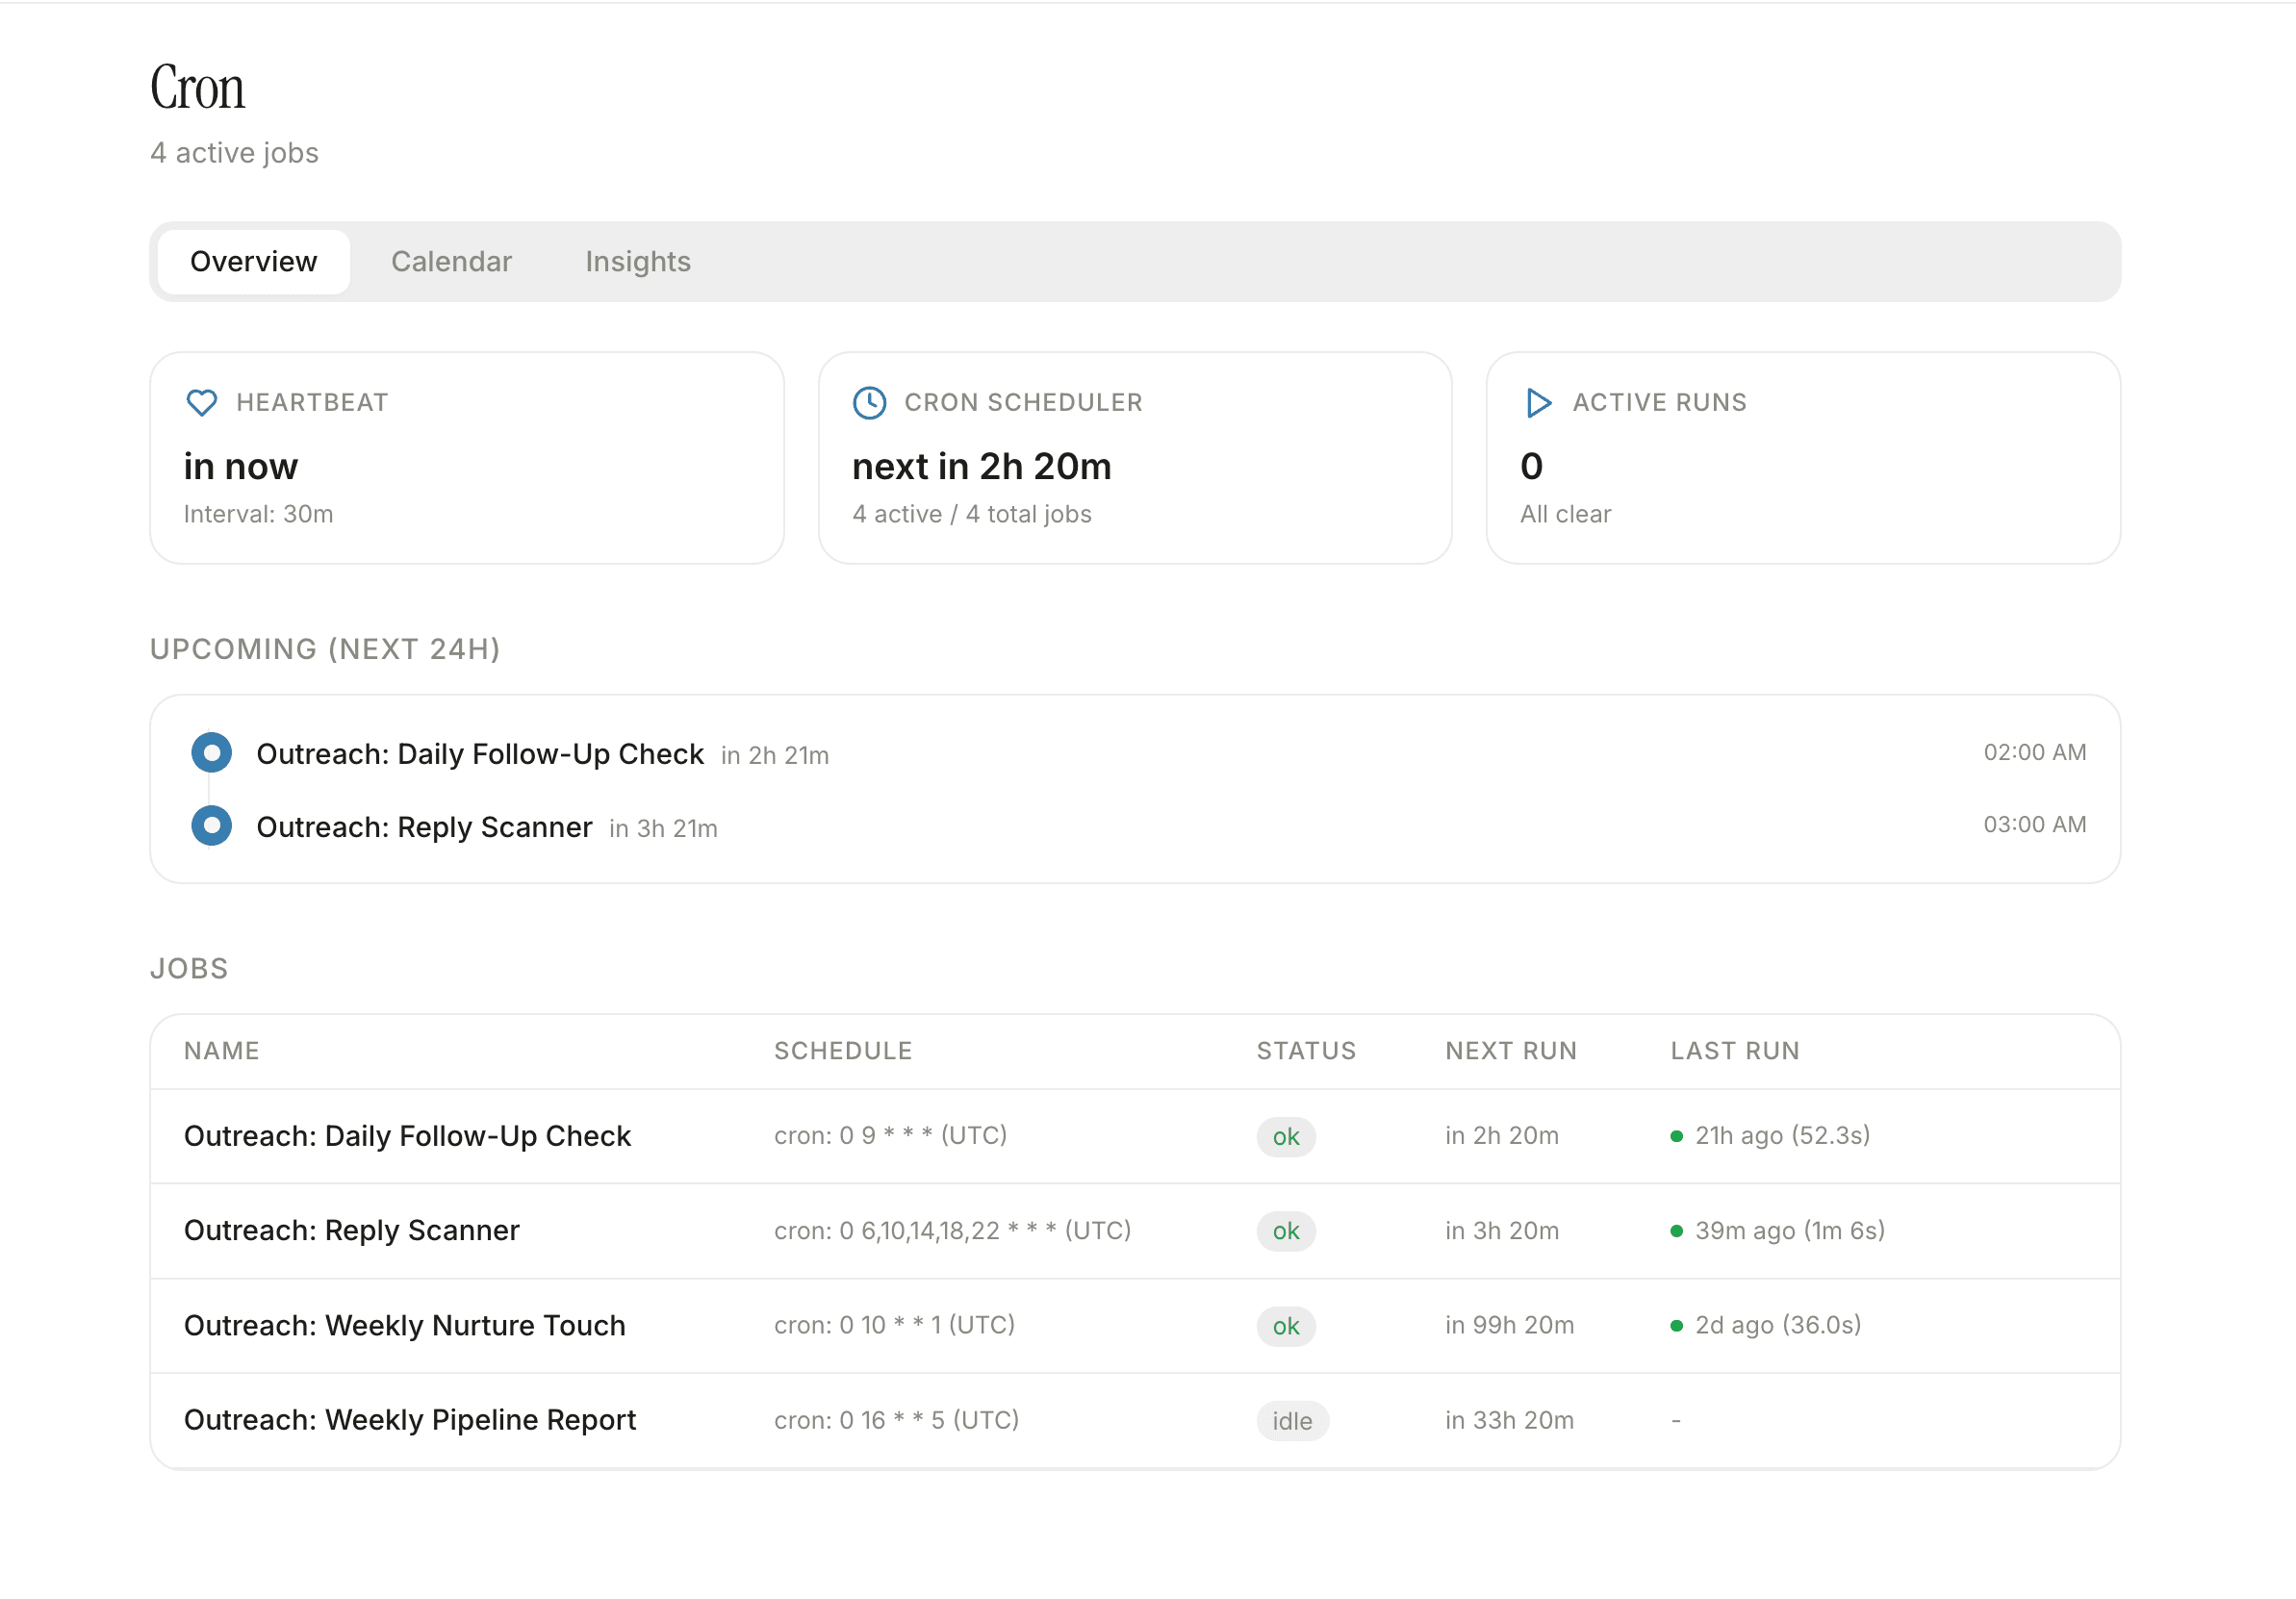Switch to the Overview tab
Image resolution: width=2296 pixels, height=1599 pixels.
click(254, 262)
